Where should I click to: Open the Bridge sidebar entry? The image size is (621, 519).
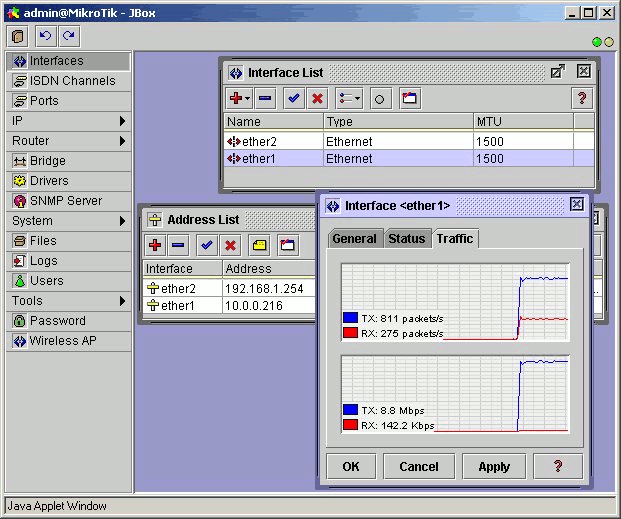tap(68, 161)
